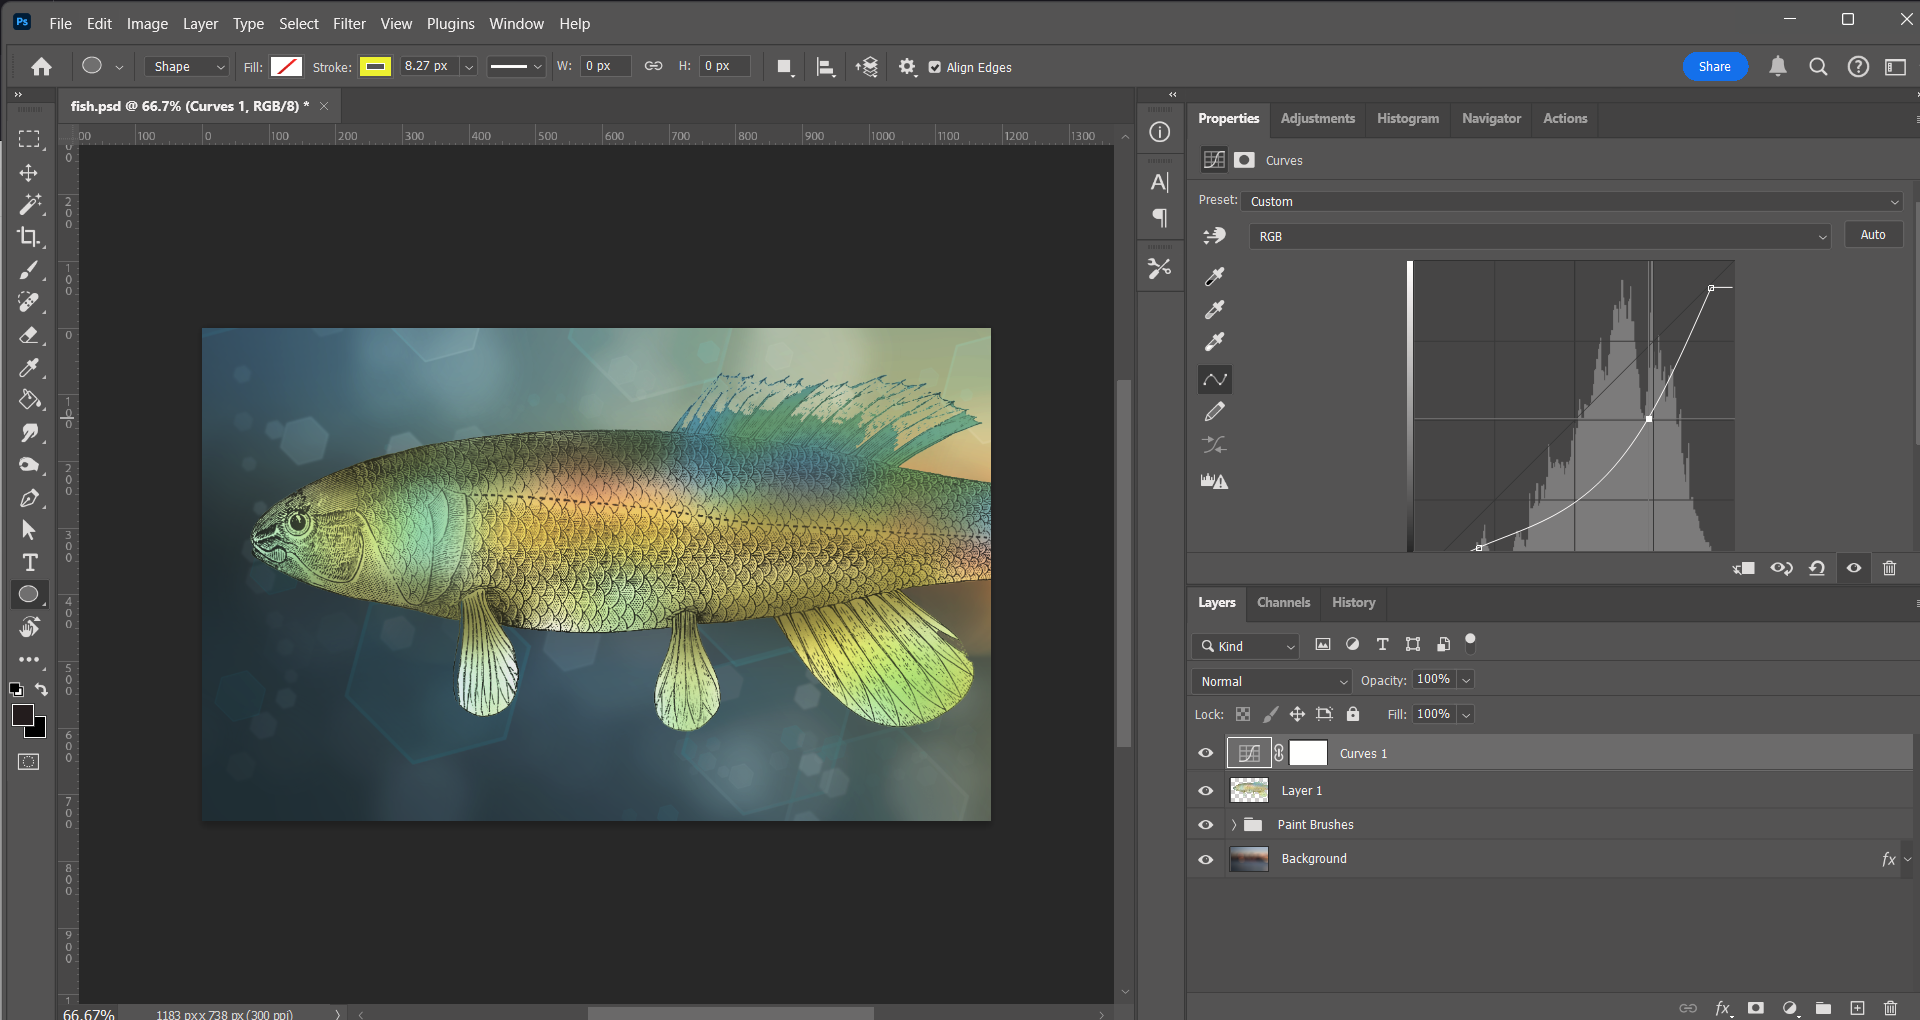The height and width of the screenshot is (1020, 1920).
Task: Select the Move tool
Action: point(29,172)
